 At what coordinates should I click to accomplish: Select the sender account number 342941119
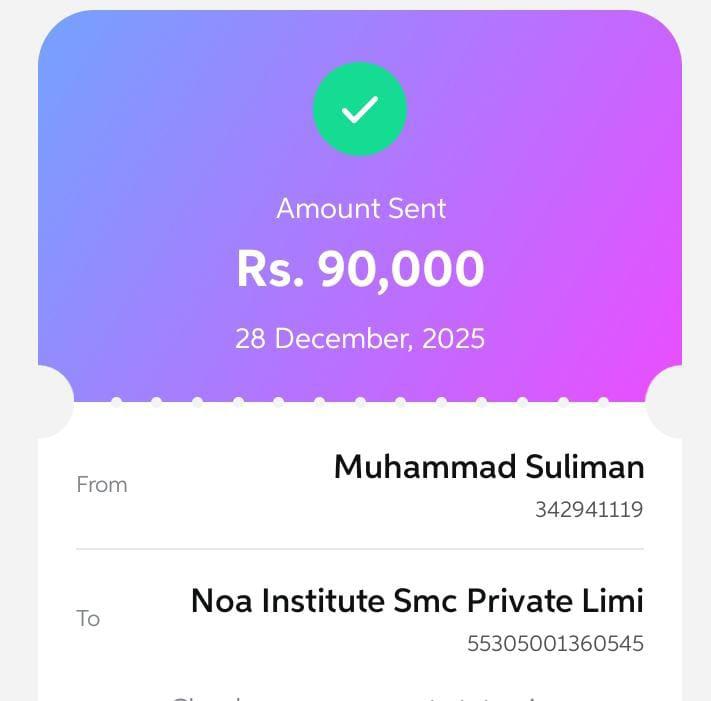pyautogui.click(x=589, y=510)
